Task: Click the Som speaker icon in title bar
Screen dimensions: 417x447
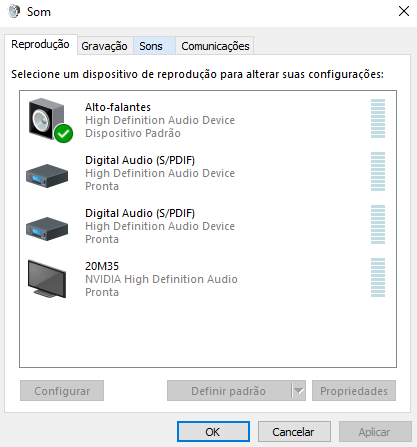Action: (14, 12)
